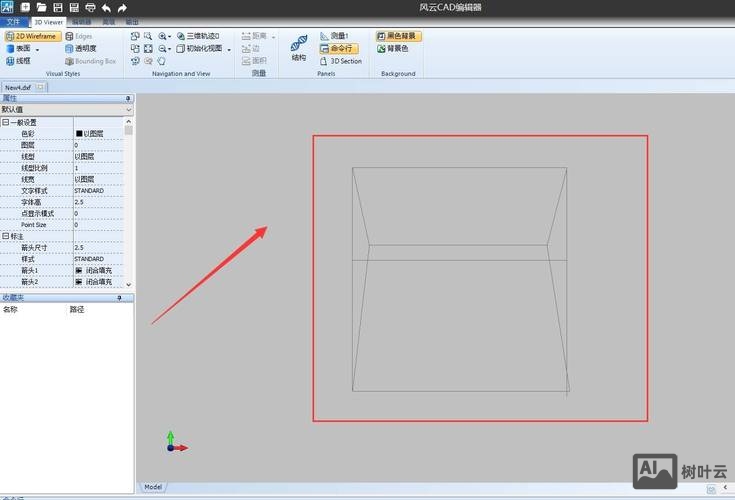The image size is (735, 500).
Task: Click the undo arrow icon
Action: 106,7
